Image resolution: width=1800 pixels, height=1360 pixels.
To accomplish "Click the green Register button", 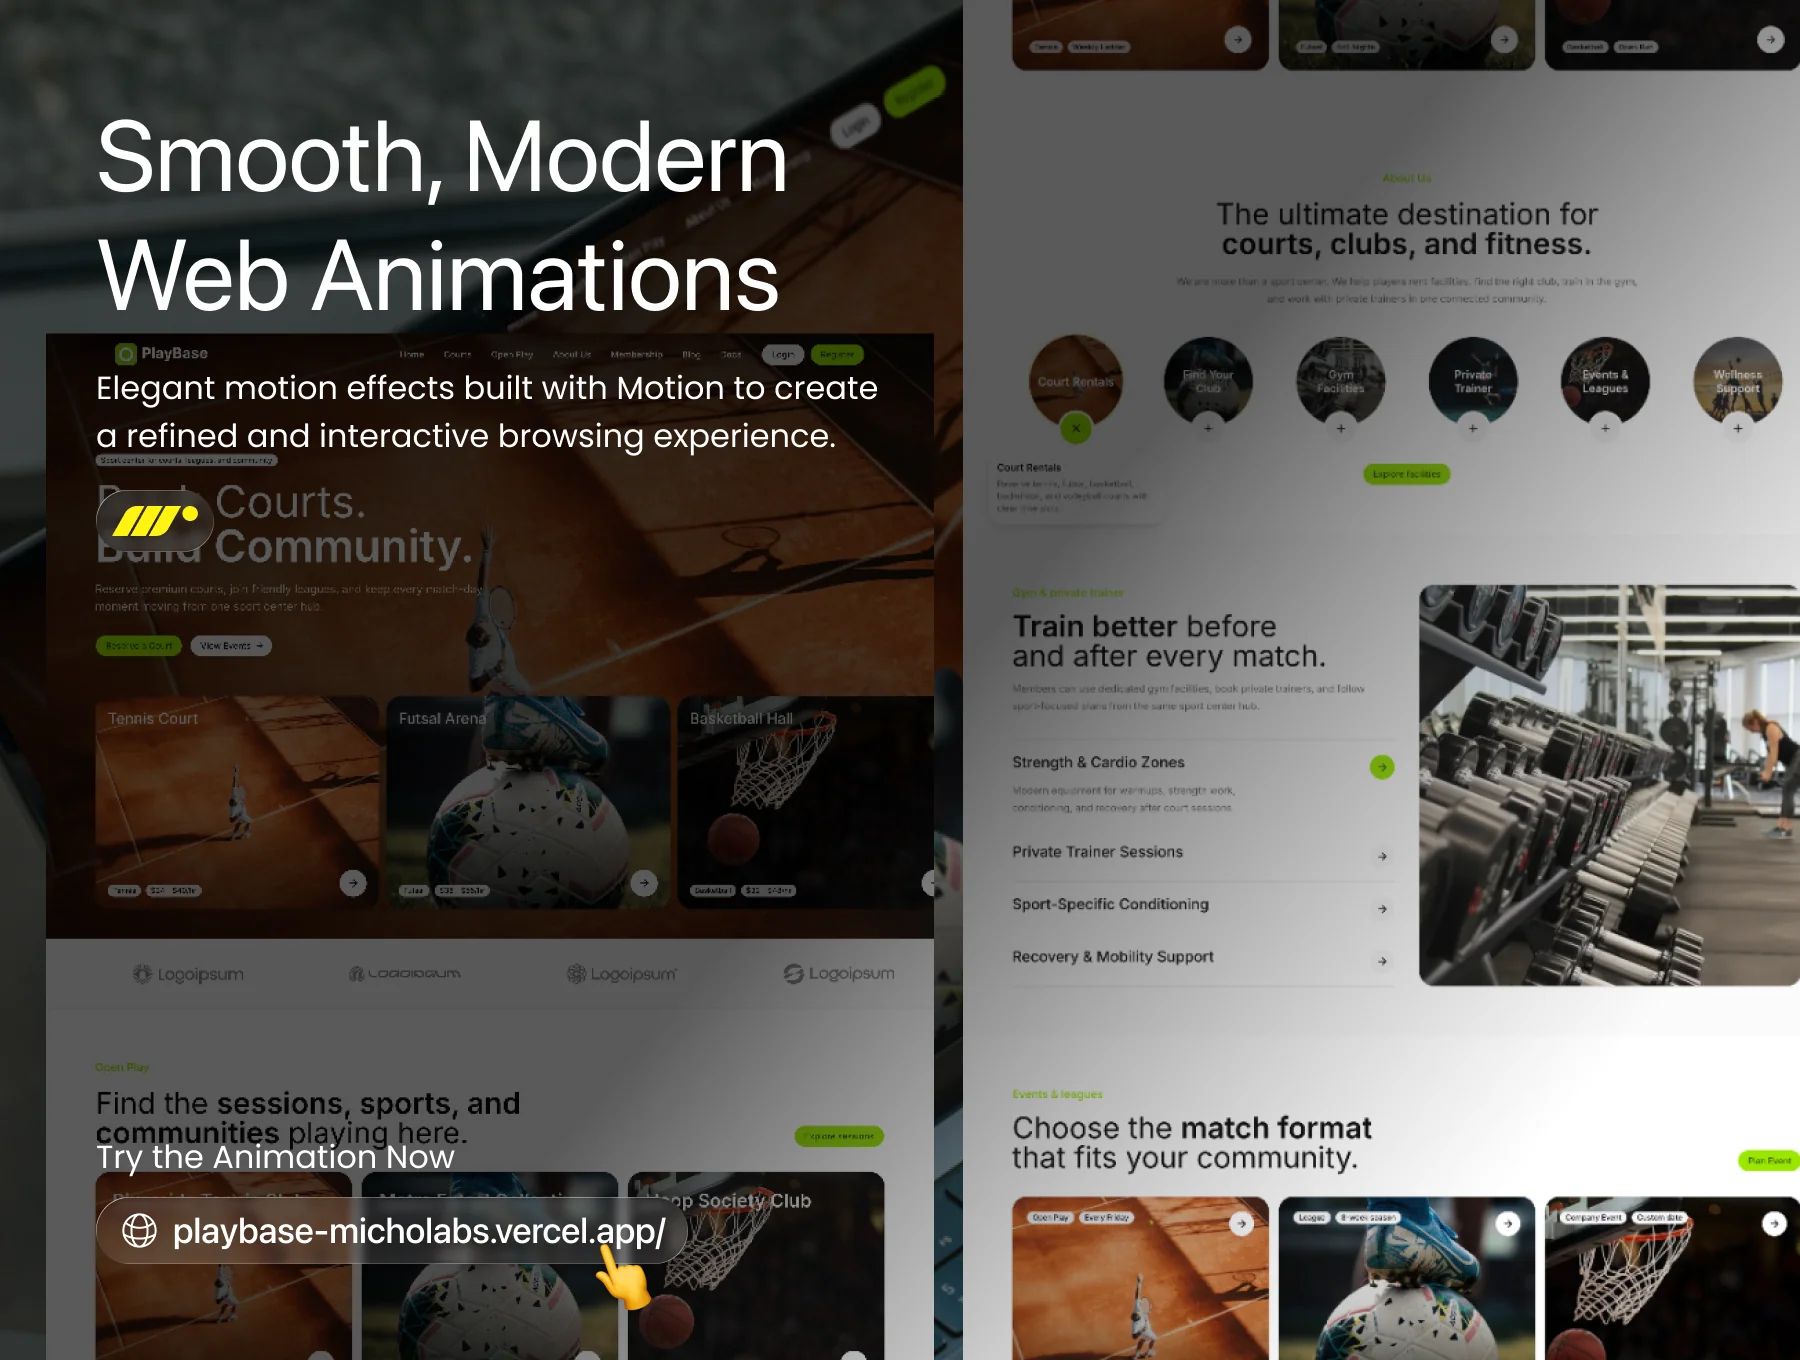I will coord(837,355).
